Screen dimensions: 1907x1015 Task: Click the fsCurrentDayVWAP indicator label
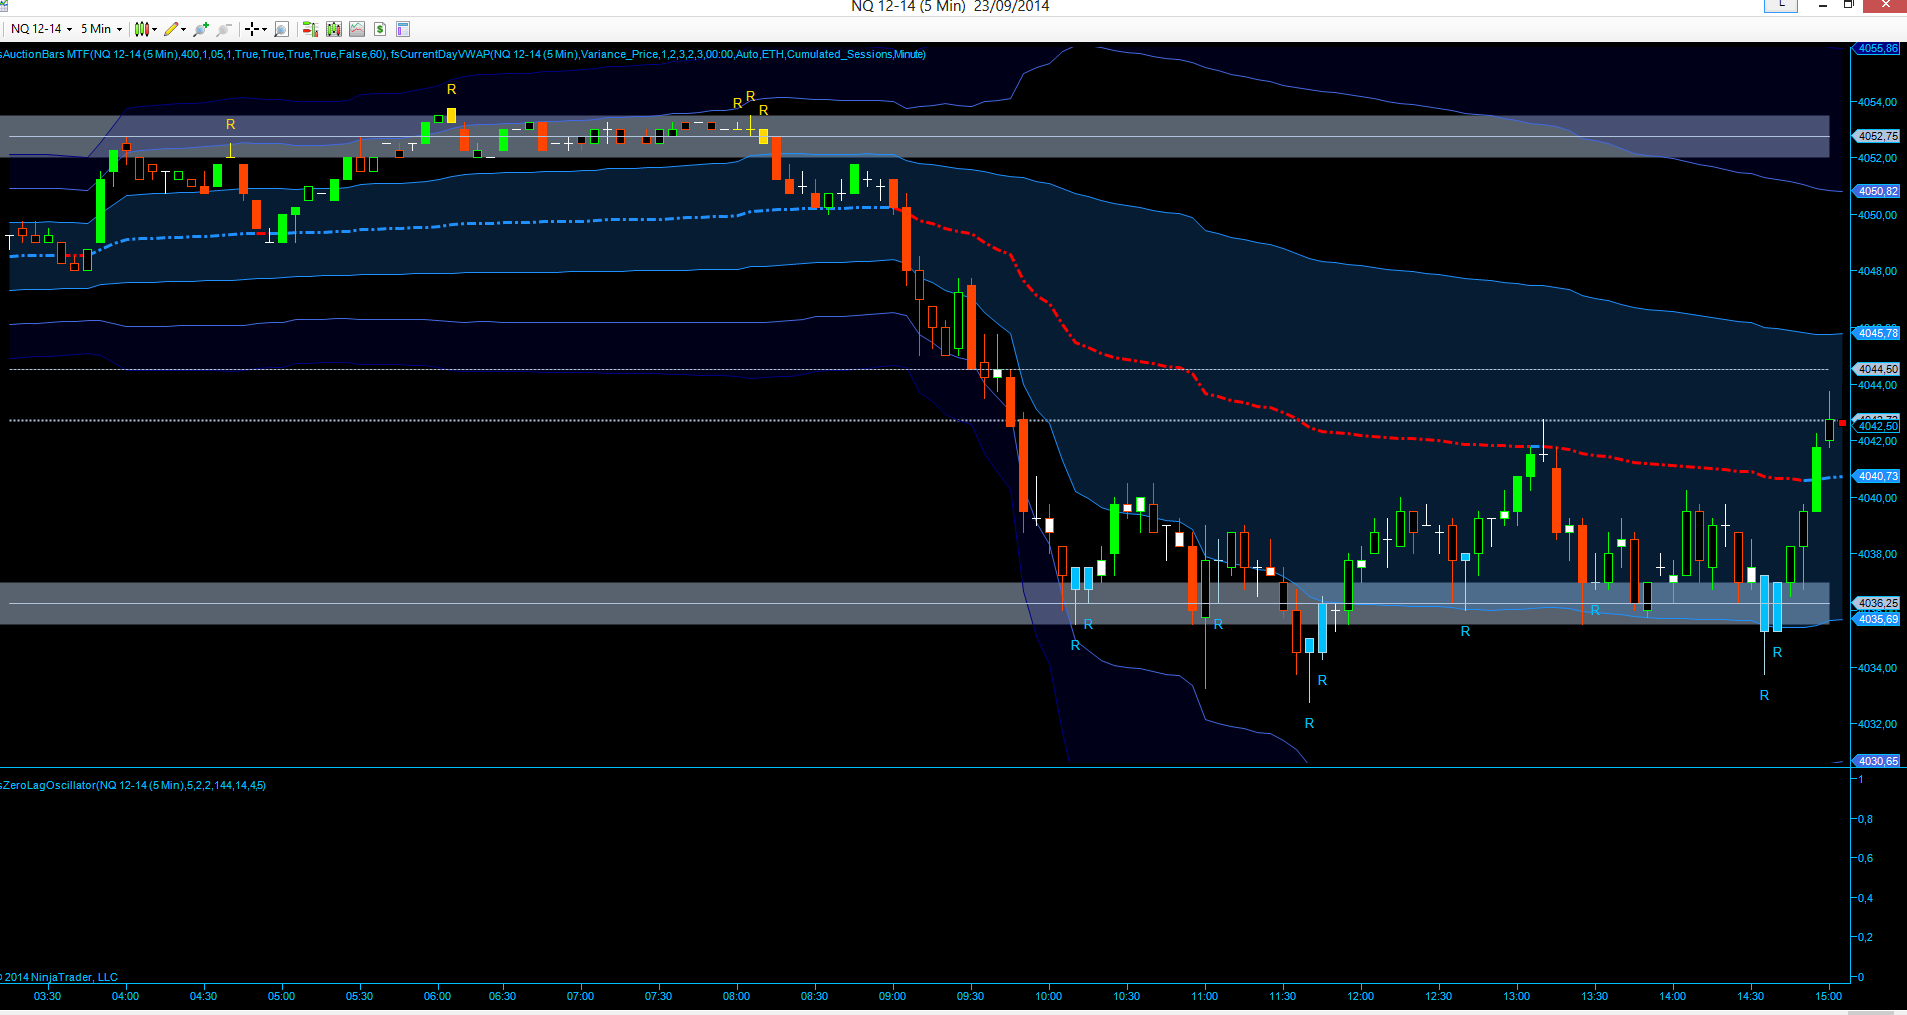(658, 54)
